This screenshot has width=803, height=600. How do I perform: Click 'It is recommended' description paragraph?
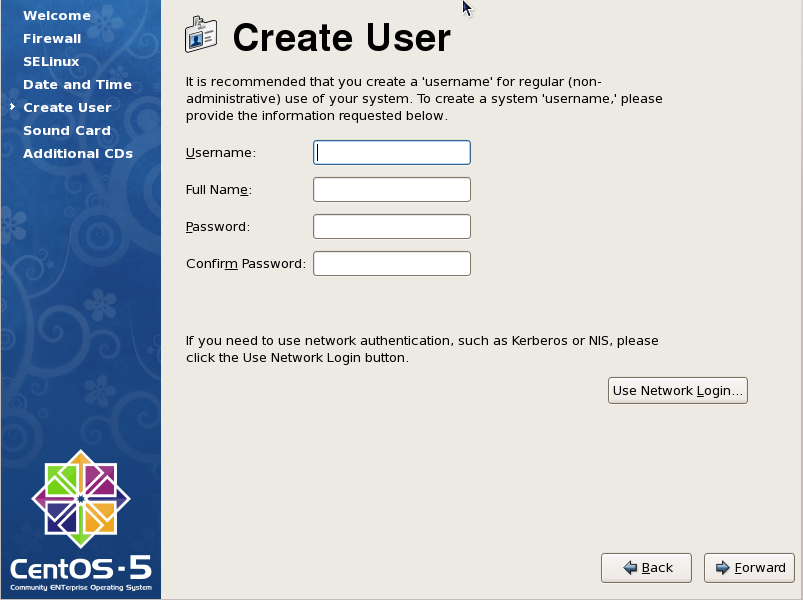pyautogui.click(x=424, y=98)
